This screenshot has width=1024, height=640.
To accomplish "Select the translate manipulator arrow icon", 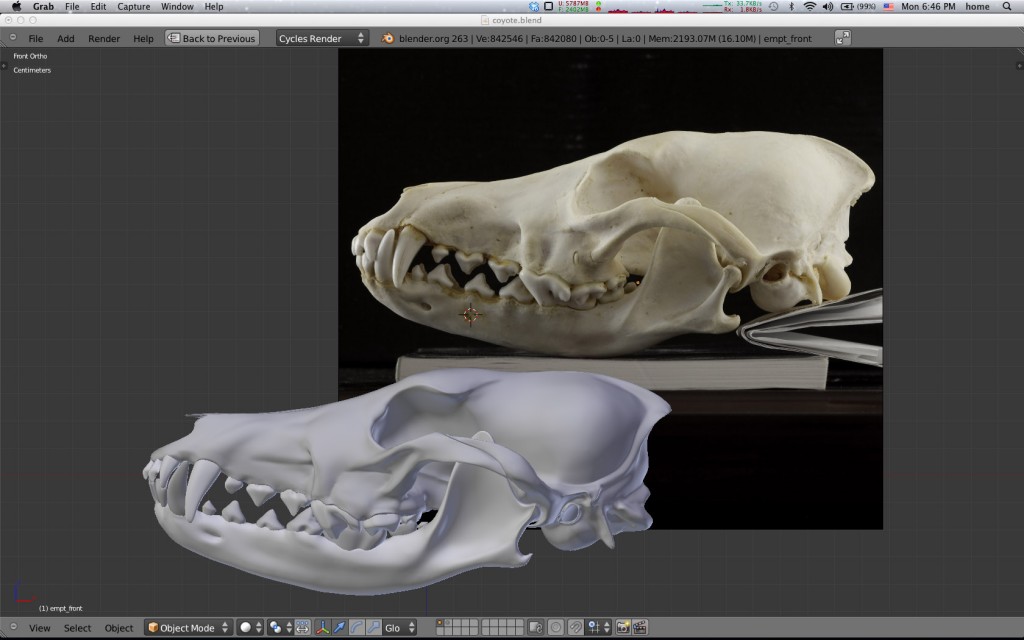I will coord(341,628).
